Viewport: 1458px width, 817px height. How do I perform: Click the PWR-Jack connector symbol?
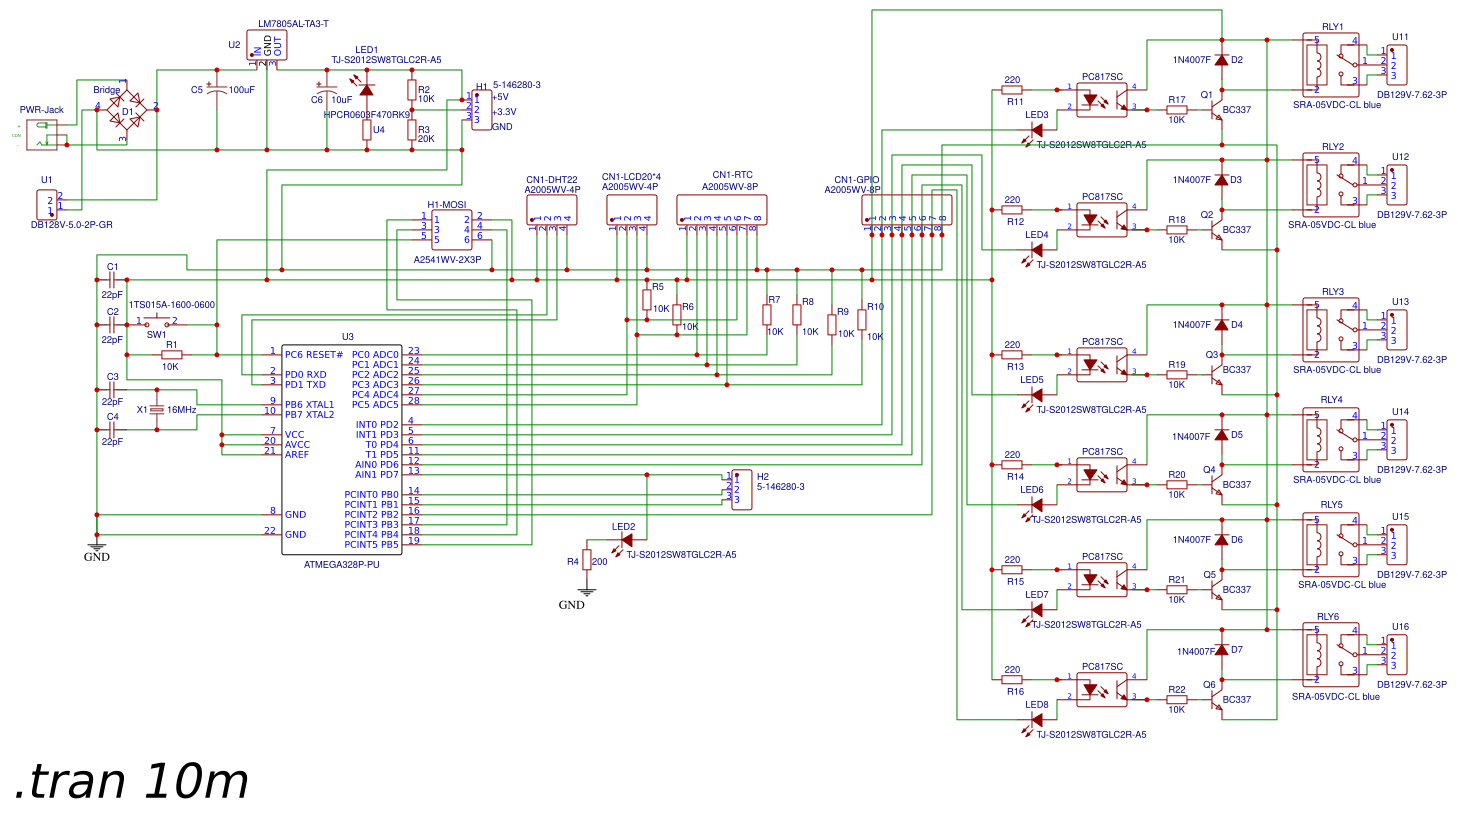[x=42, y=135]
